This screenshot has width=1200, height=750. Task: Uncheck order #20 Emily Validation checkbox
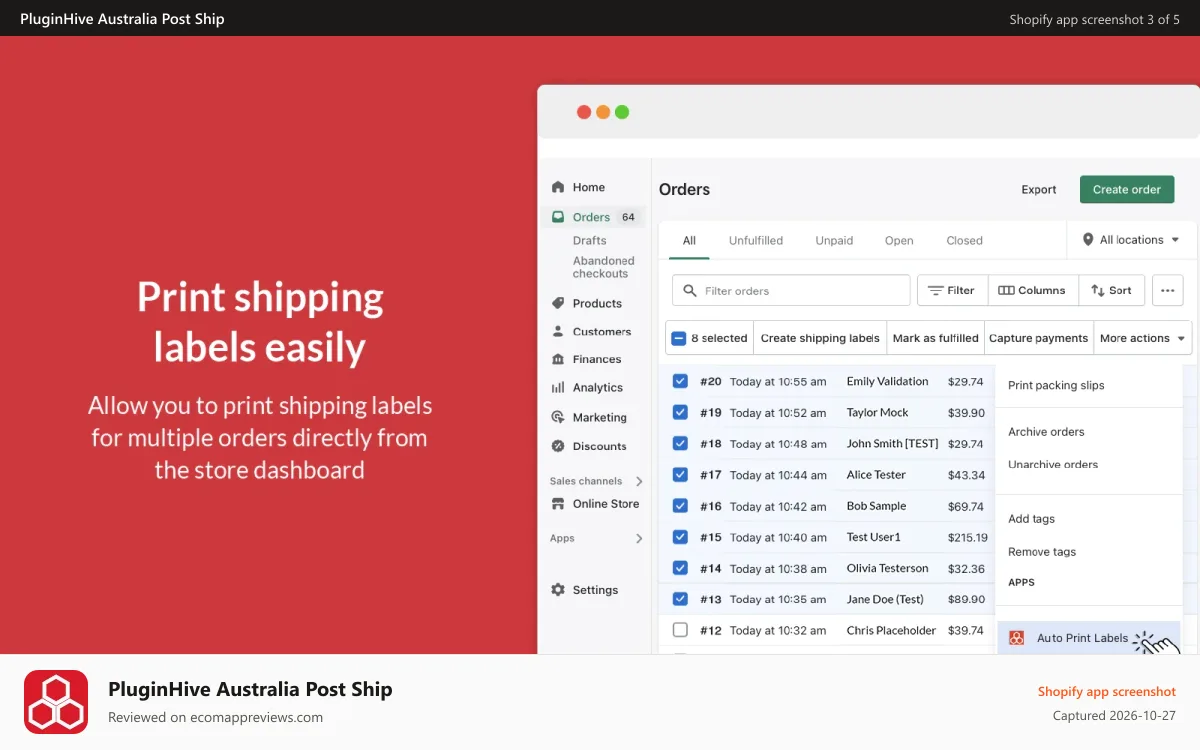pos(680,381)
